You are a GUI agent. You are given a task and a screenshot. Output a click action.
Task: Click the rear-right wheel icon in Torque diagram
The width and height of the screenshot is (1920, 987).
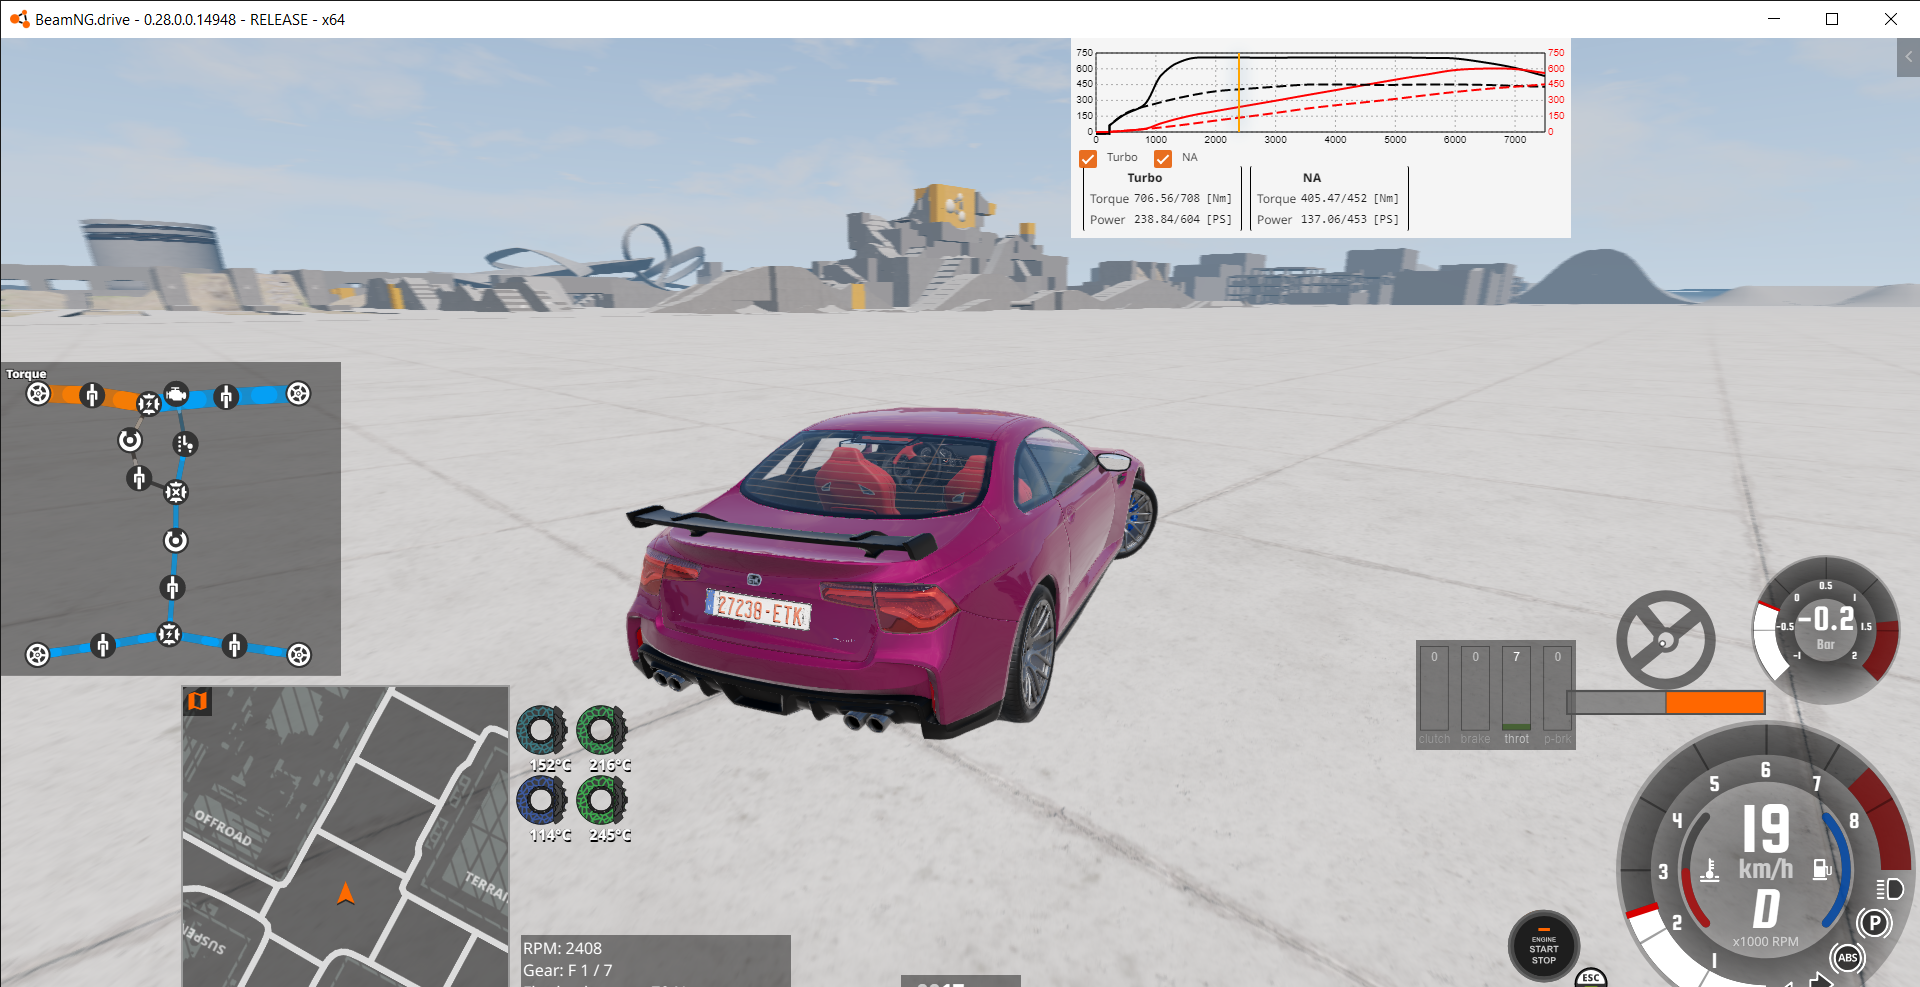click(299, 655)
